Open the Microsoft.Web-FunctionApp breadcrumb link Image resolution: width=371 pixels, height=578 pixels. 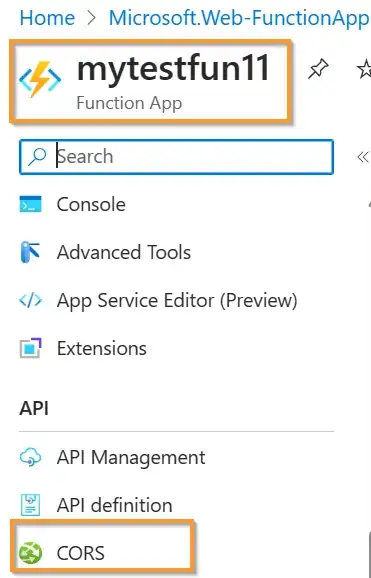240,18
